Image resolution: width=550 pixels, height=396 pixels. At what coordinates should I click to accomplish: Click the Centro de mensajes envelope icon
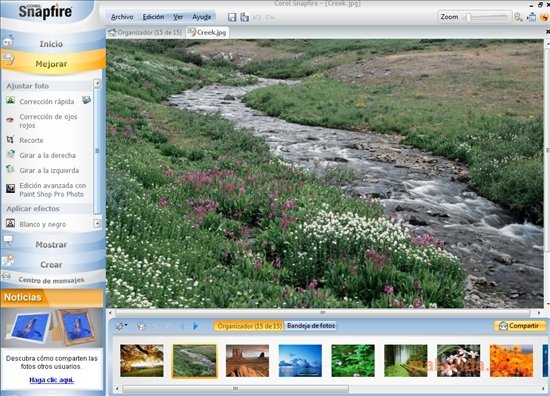click(x=6, y=276)
